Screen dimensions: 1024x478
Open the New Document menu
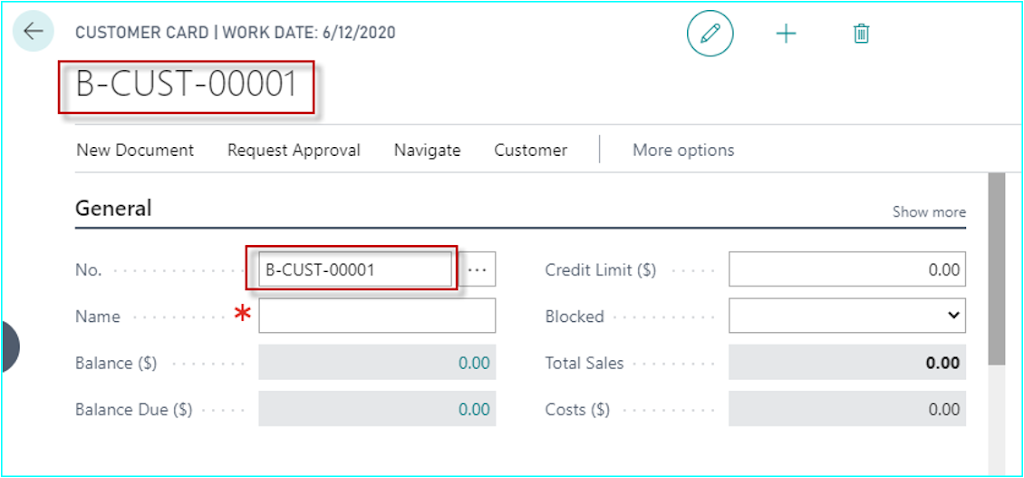[x=135, y=150]
